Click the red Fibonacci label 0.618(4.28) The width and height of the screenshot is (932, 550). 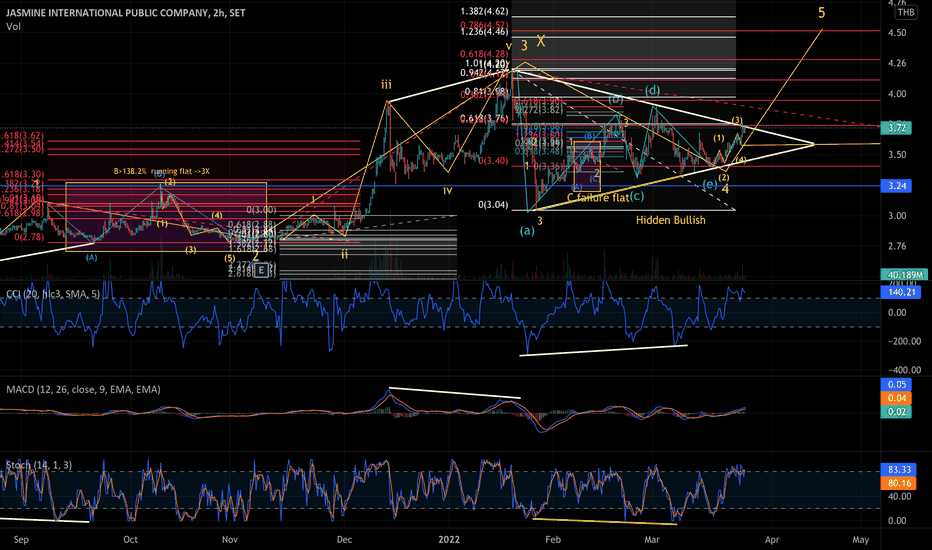point(484,54)
